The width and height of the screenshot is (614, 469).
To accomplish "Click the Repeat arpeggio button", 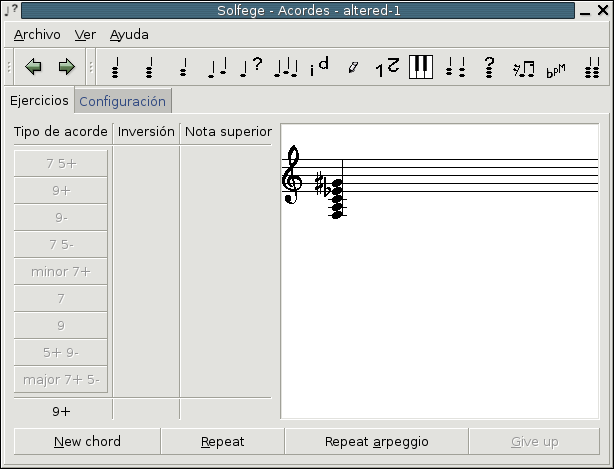I will (376, 441).
